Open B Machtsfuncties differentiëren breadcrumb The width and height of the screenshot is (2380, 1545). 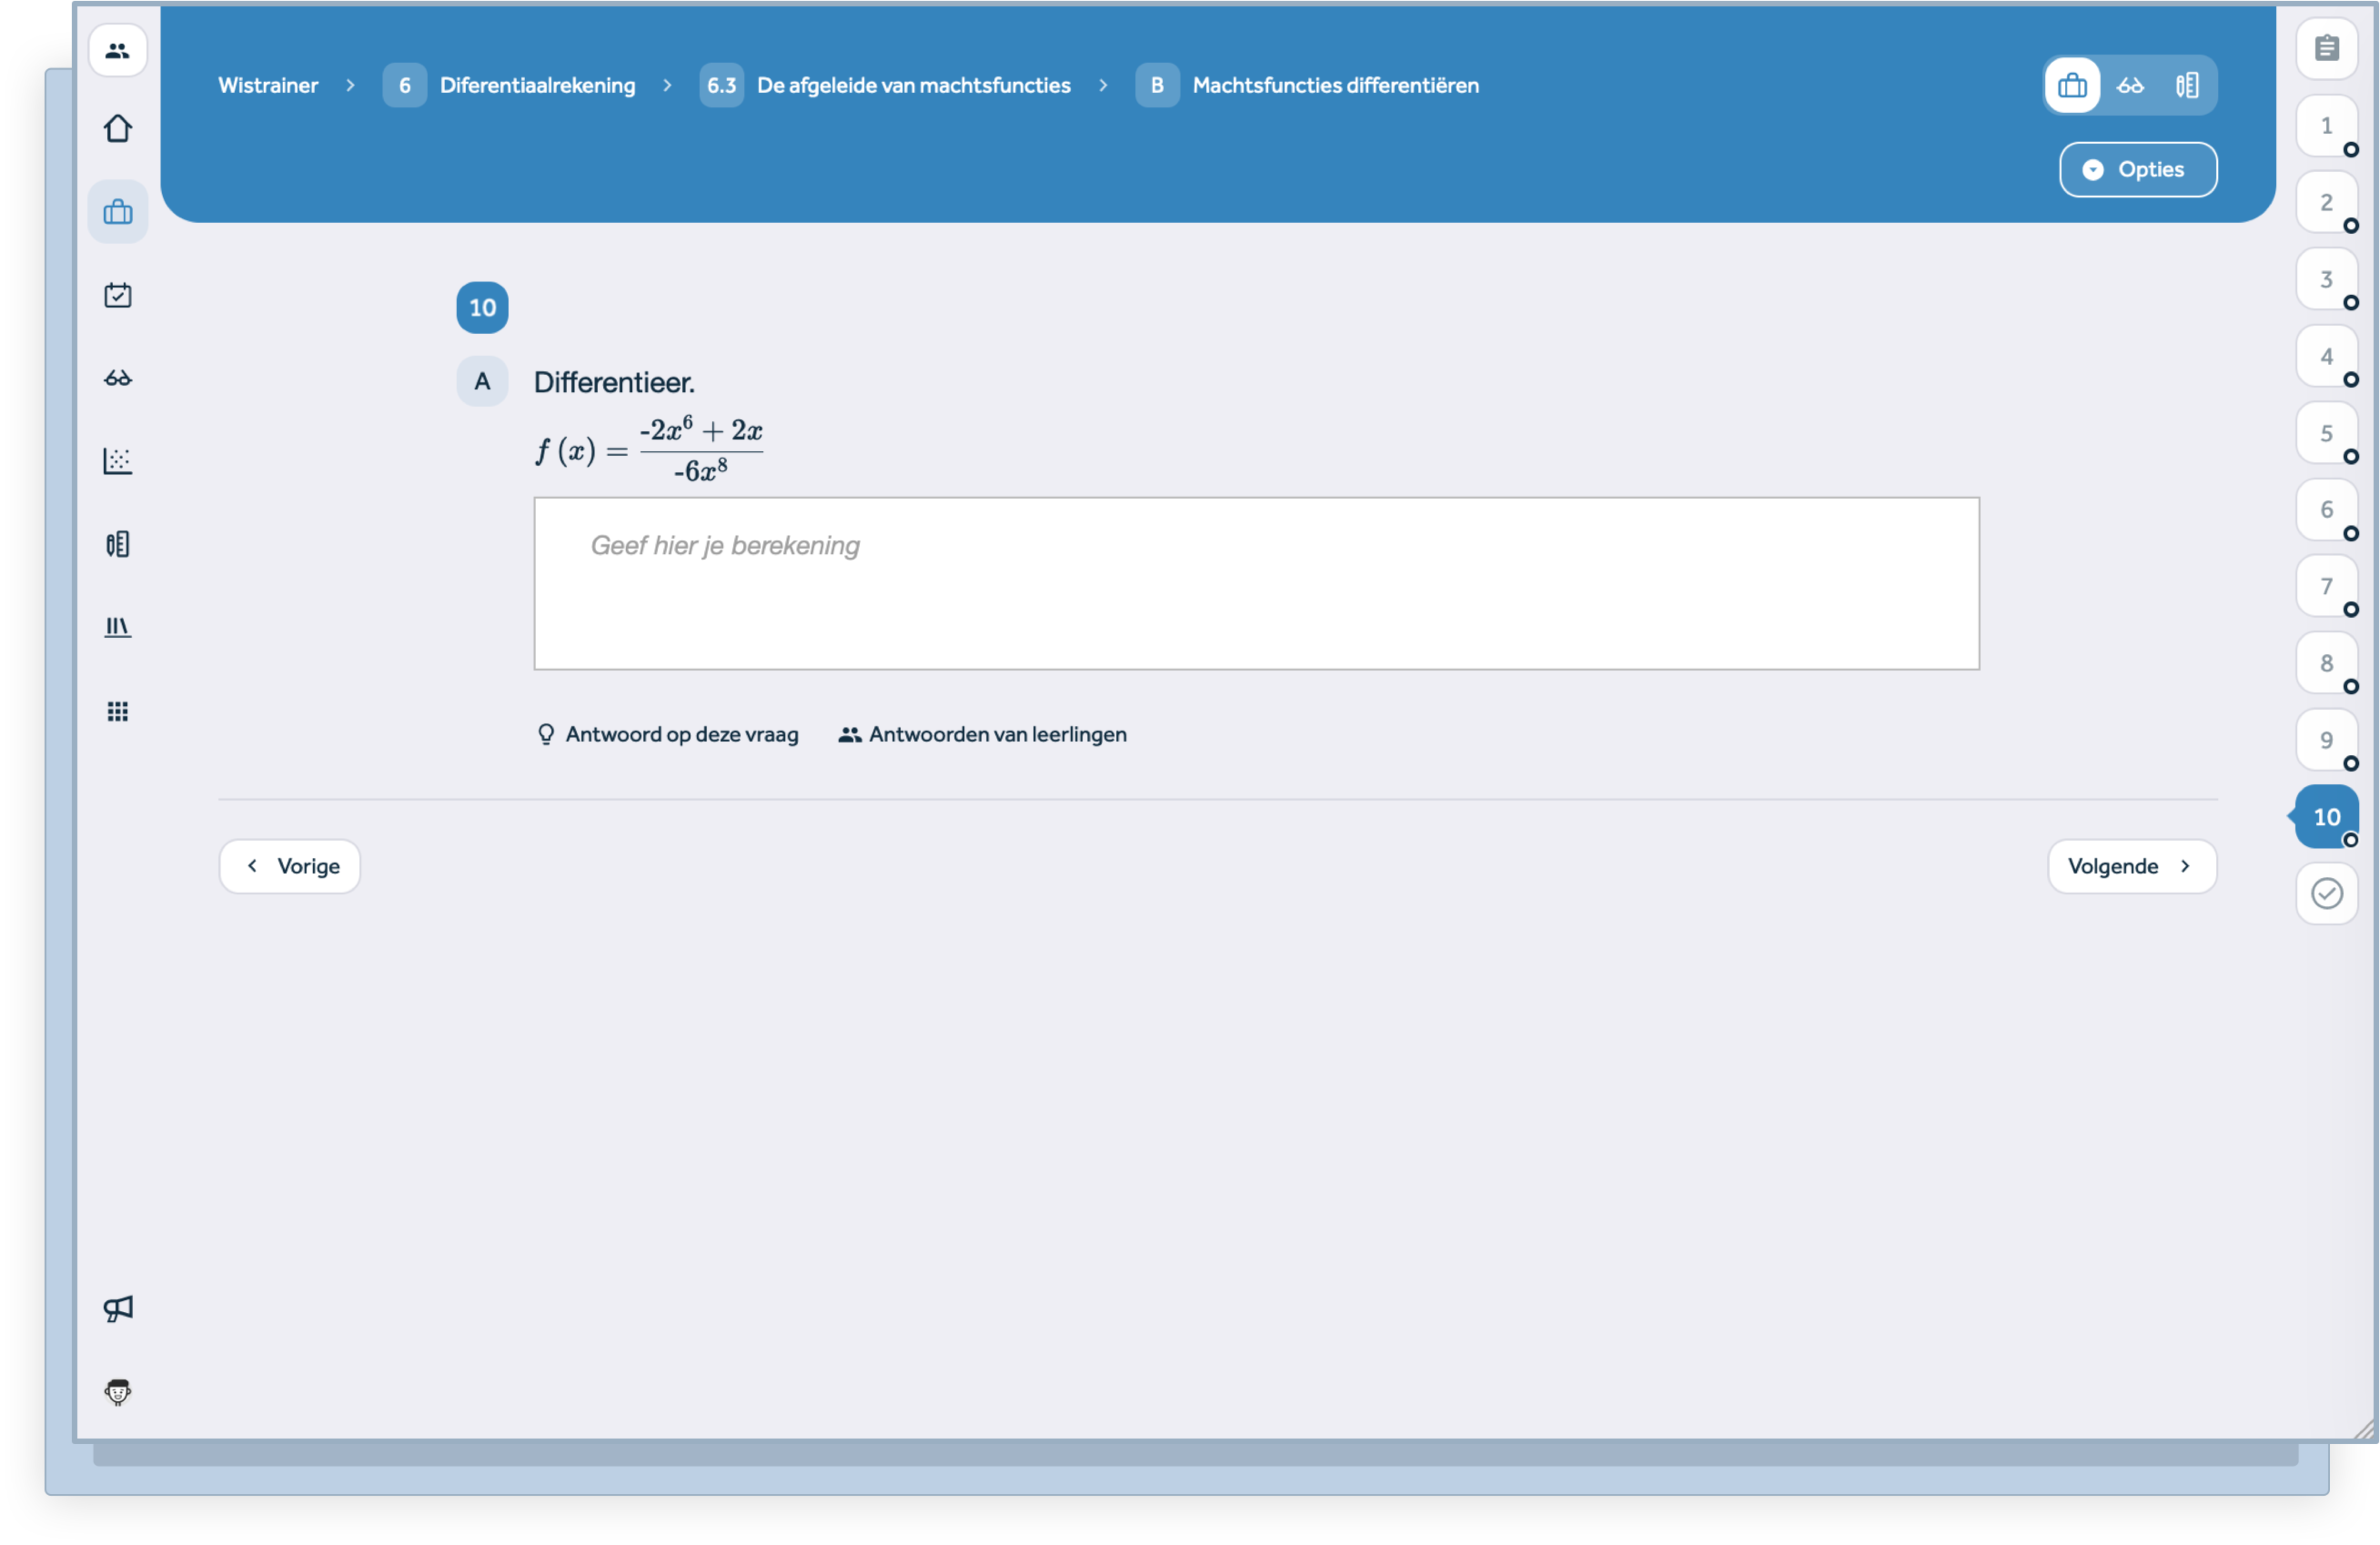(1307, 85)
